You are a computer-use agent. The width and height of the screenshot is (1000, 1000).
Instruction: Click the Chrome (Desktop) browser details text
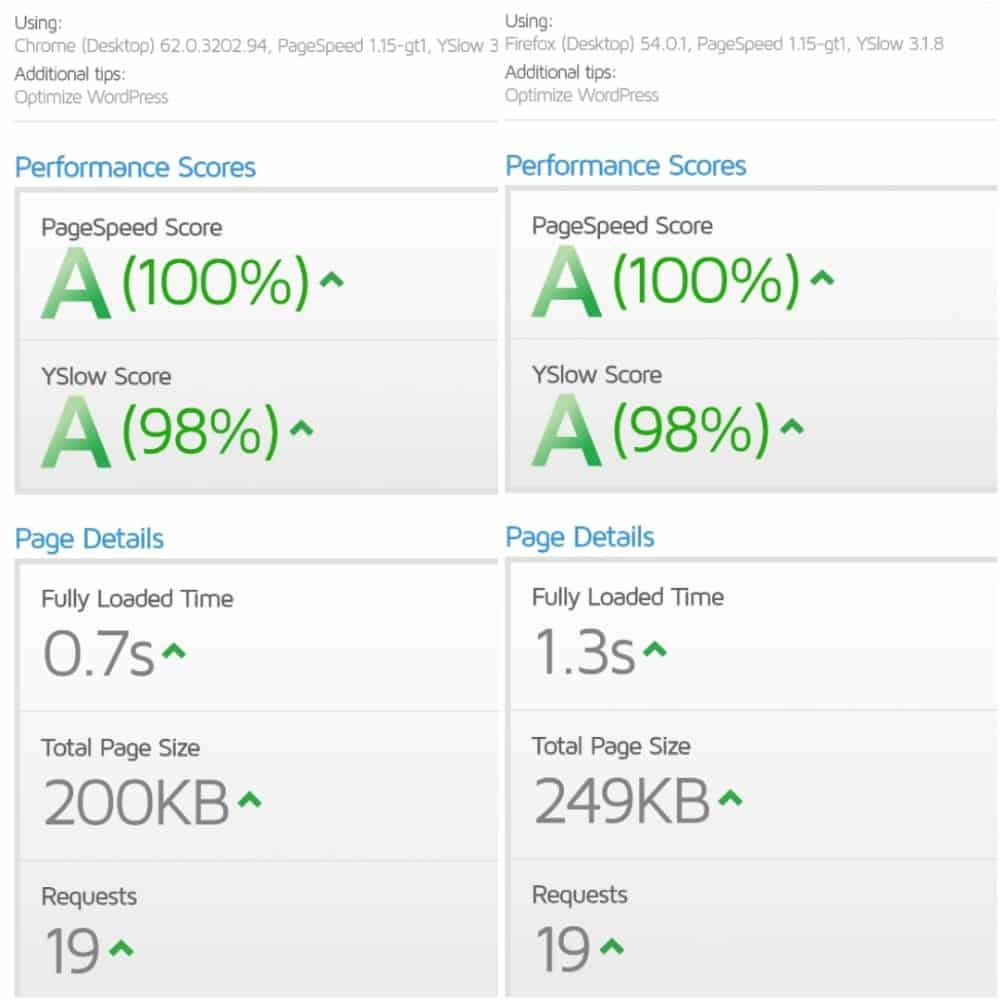(x=256, y=46)
